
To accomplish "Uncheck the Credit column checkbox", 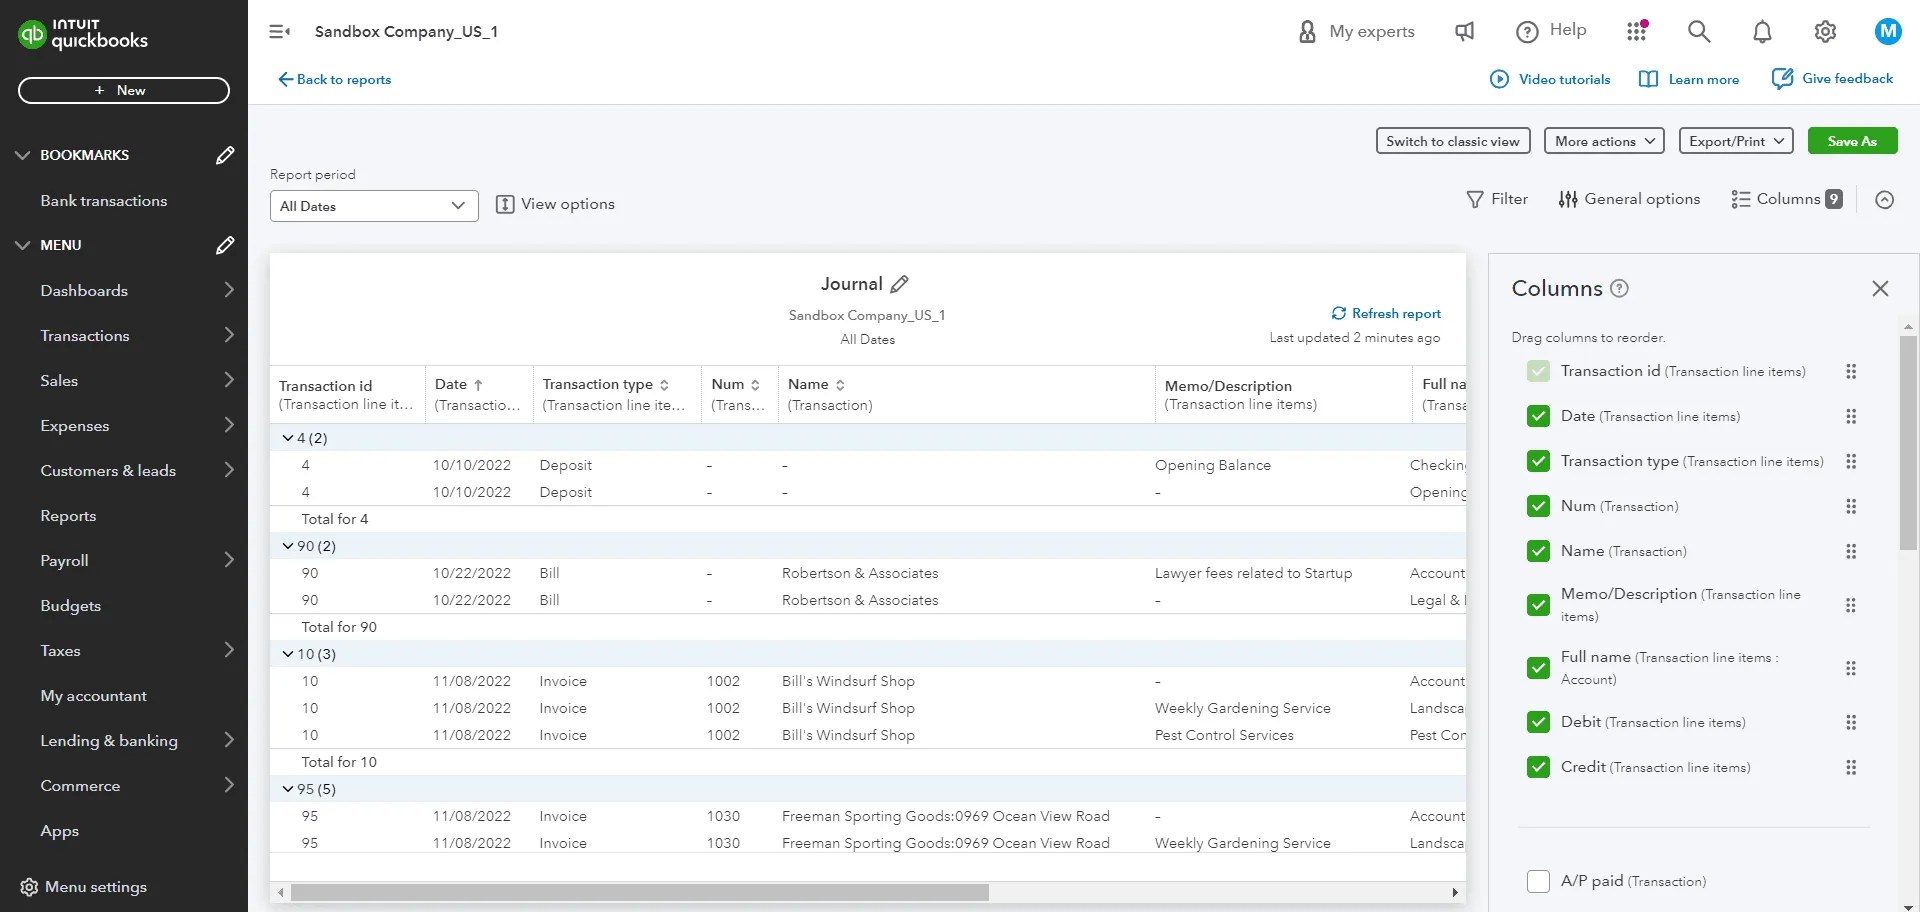I will click(x=1538, y=767).
